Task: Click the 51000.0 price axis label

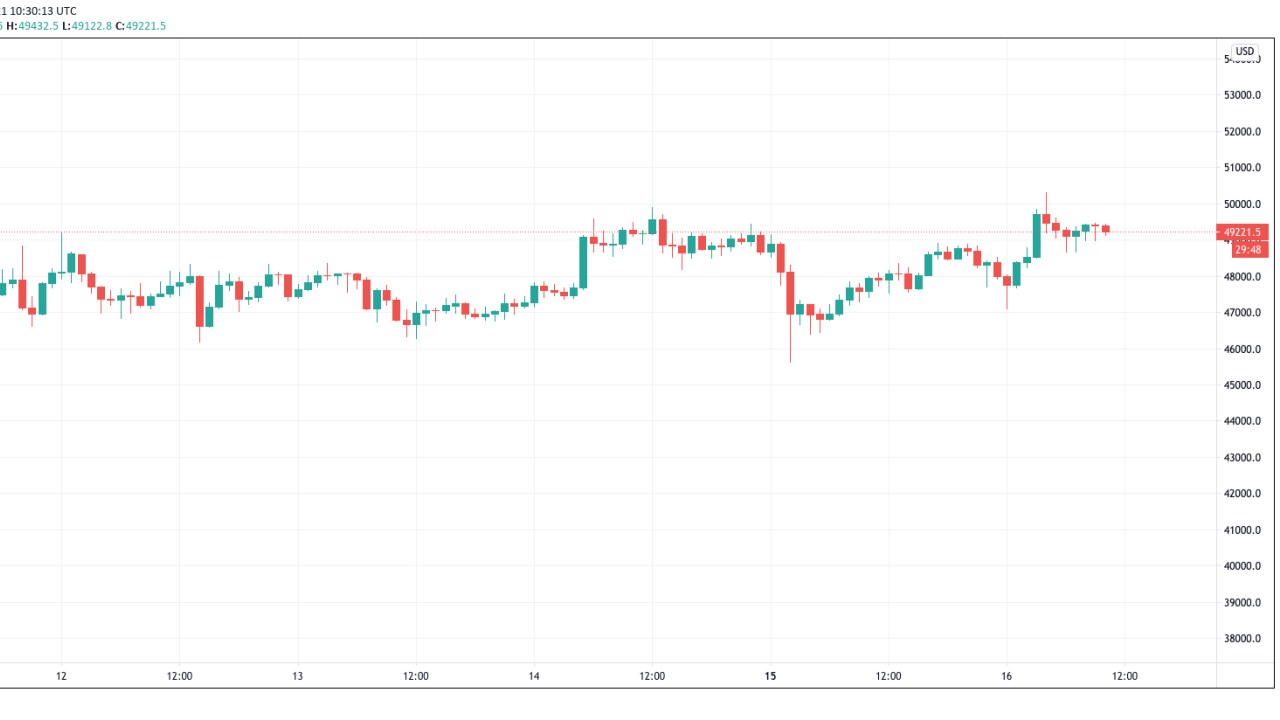Action: click(x=1242, y=168)
